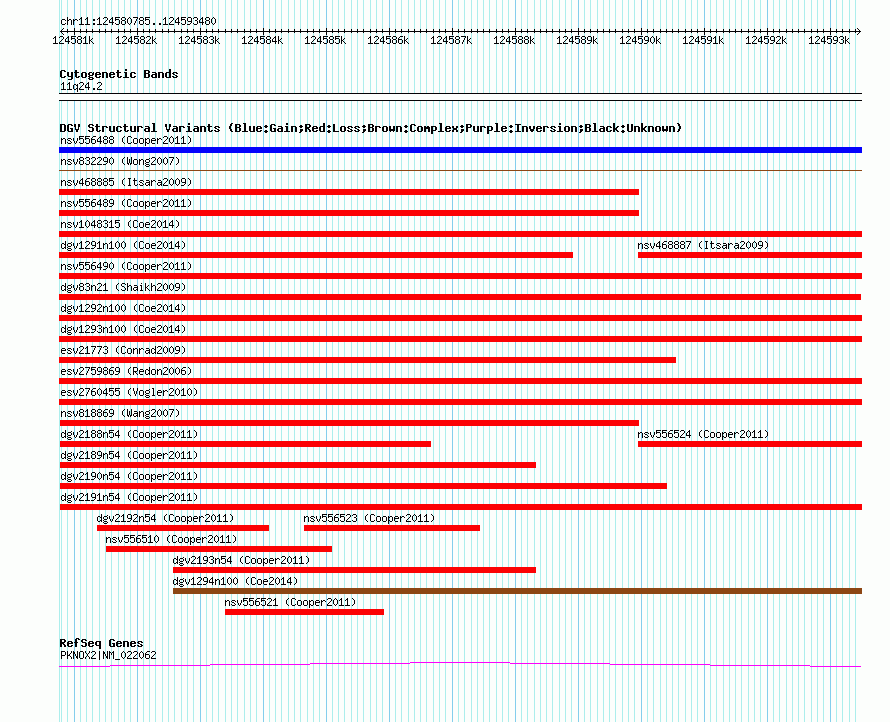The image size is (890, 722).
Task: Click the DGV Structural Variants track title
Action: [371, 128]
